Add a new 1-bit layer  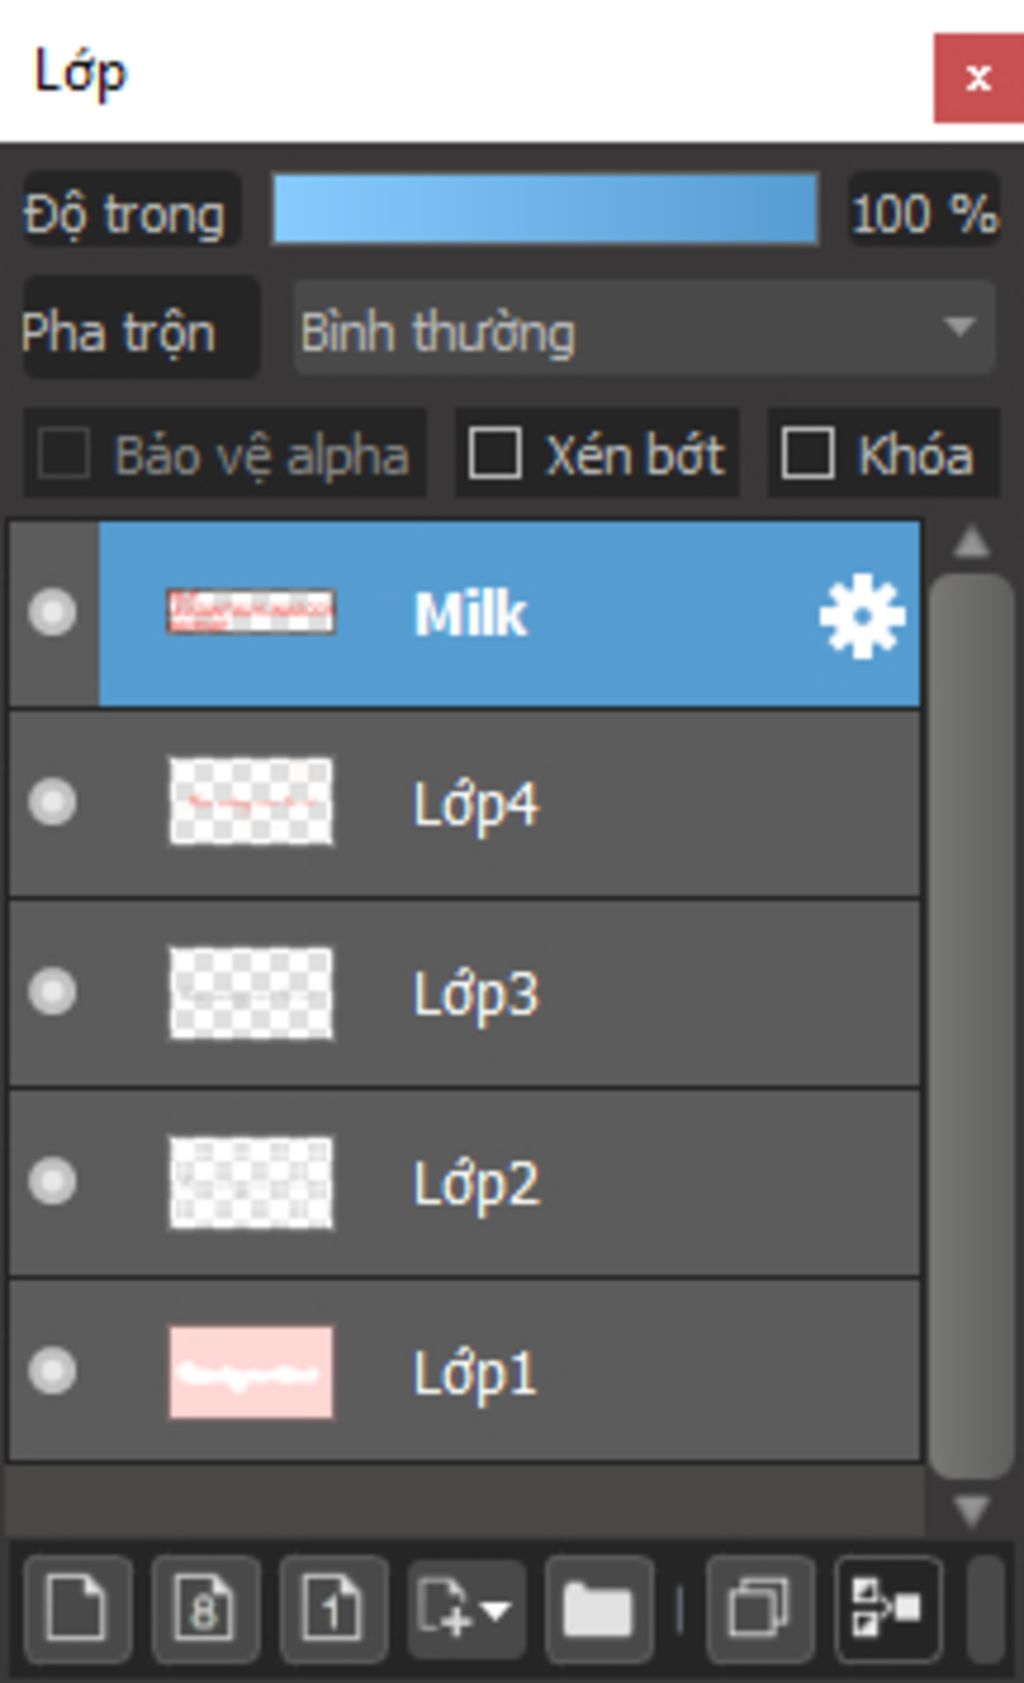(333, 1608)
